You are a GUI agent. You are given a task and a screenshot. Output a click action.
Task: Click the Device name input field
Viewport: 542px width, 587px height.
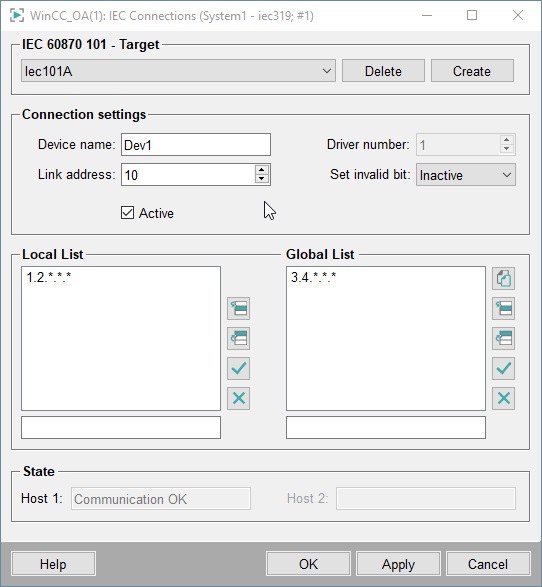[x=196, y=145]
